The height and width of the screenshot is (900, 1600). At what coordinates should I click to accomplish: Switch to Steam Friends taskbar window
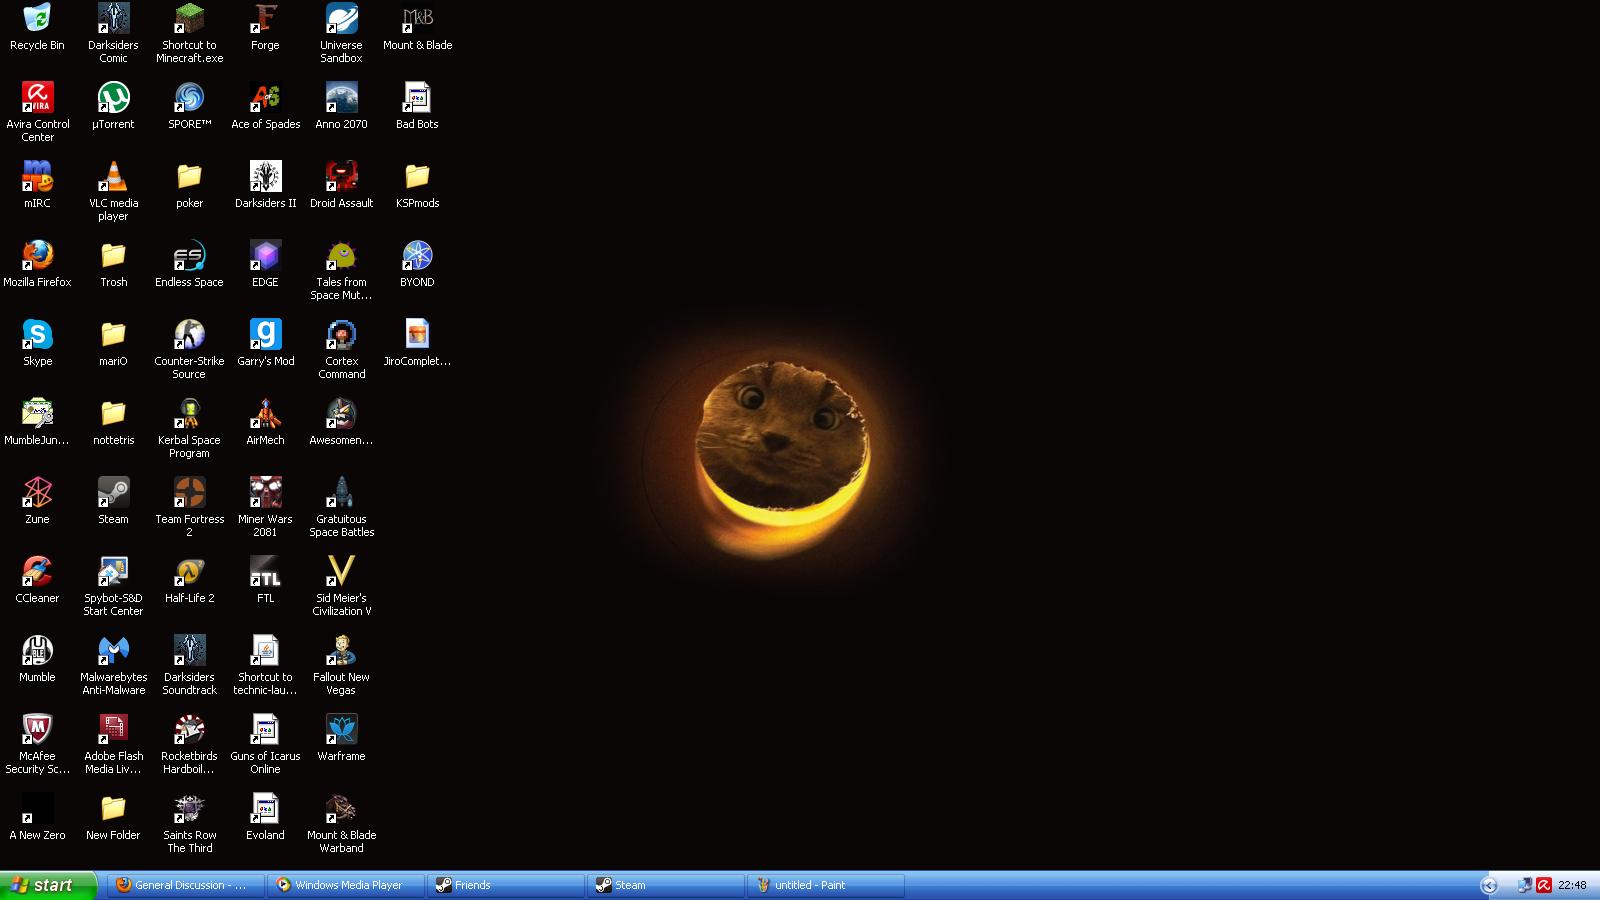click(506, 885)
